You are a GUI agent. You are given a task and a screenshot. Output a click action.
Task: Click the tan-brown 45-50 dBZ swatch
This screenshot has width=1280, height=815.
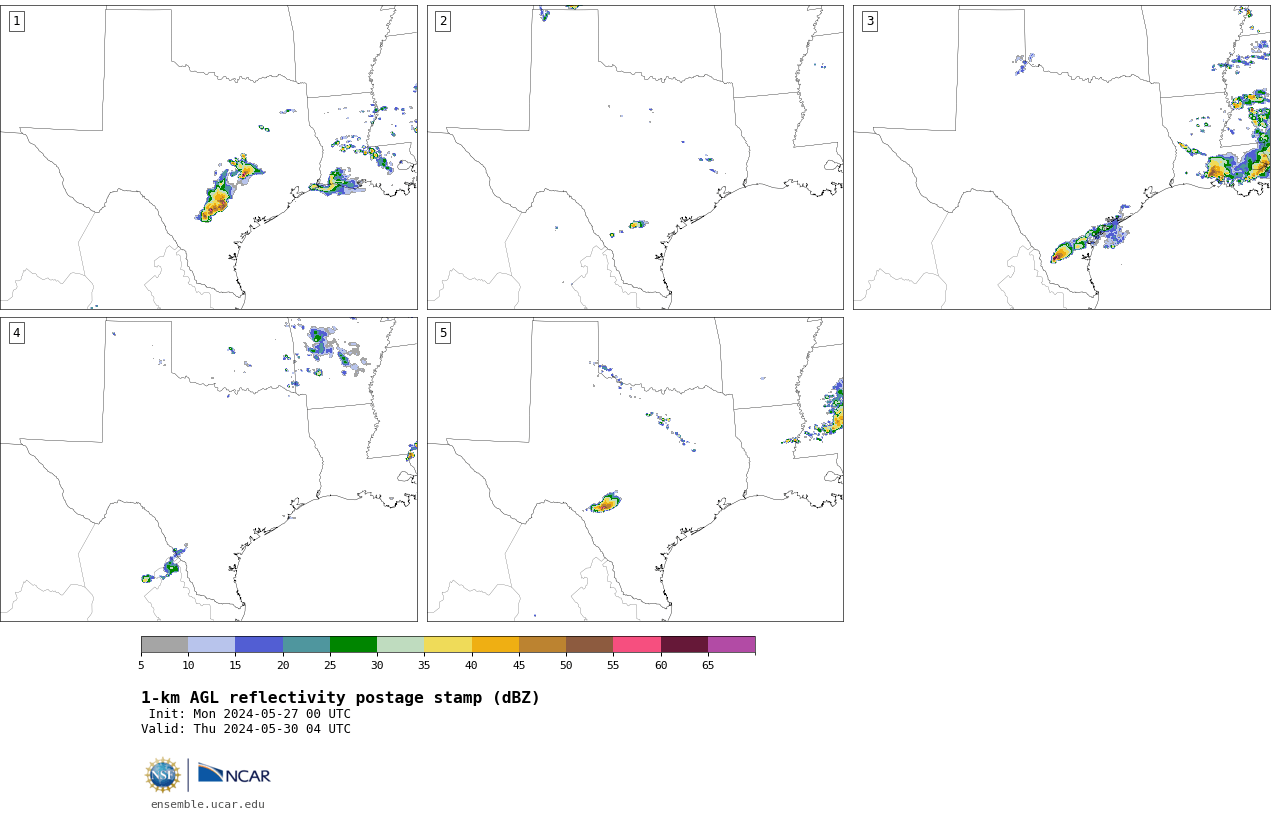[x=542, y=644]
